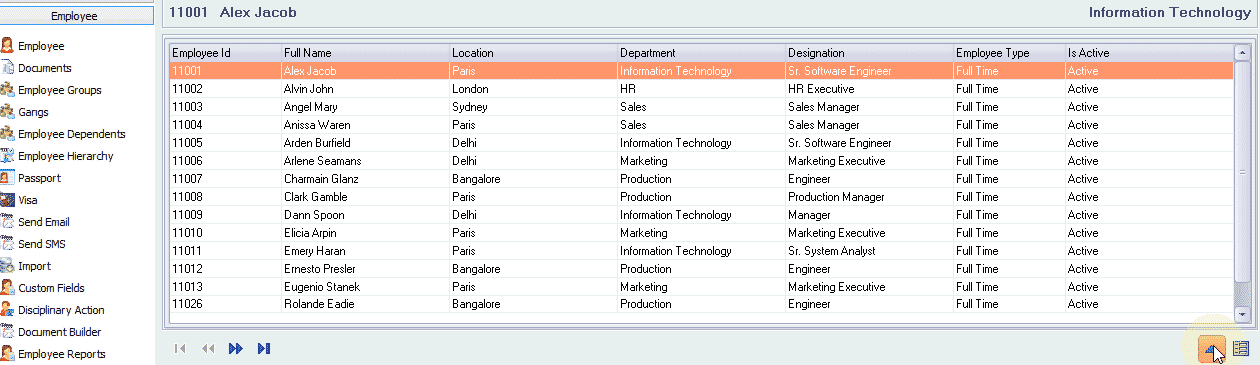The width and height of the screenshot is (1260, 365).
Task: Click employee id 11026 cell
Action: coord(225,304)
